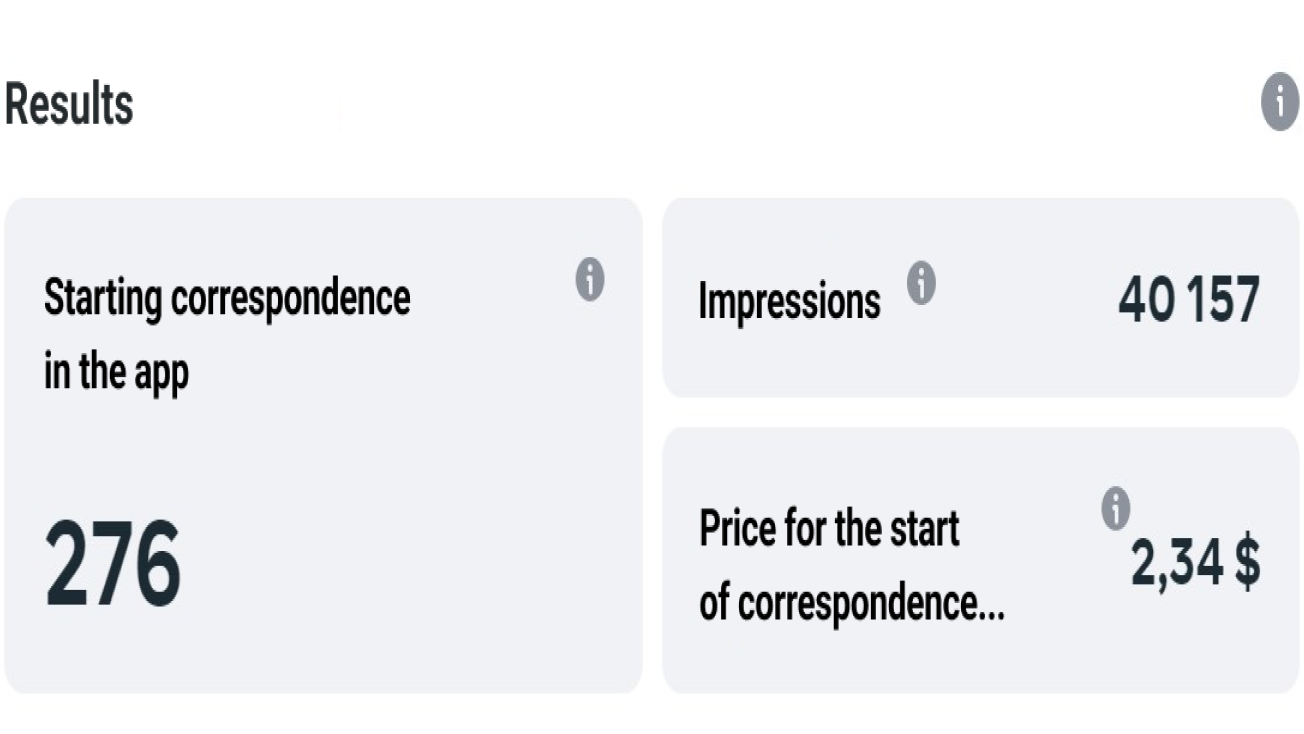This screenshot has width=1304, height=734.
Task: Click the Impressions label
Action: [x=789, y=300]
